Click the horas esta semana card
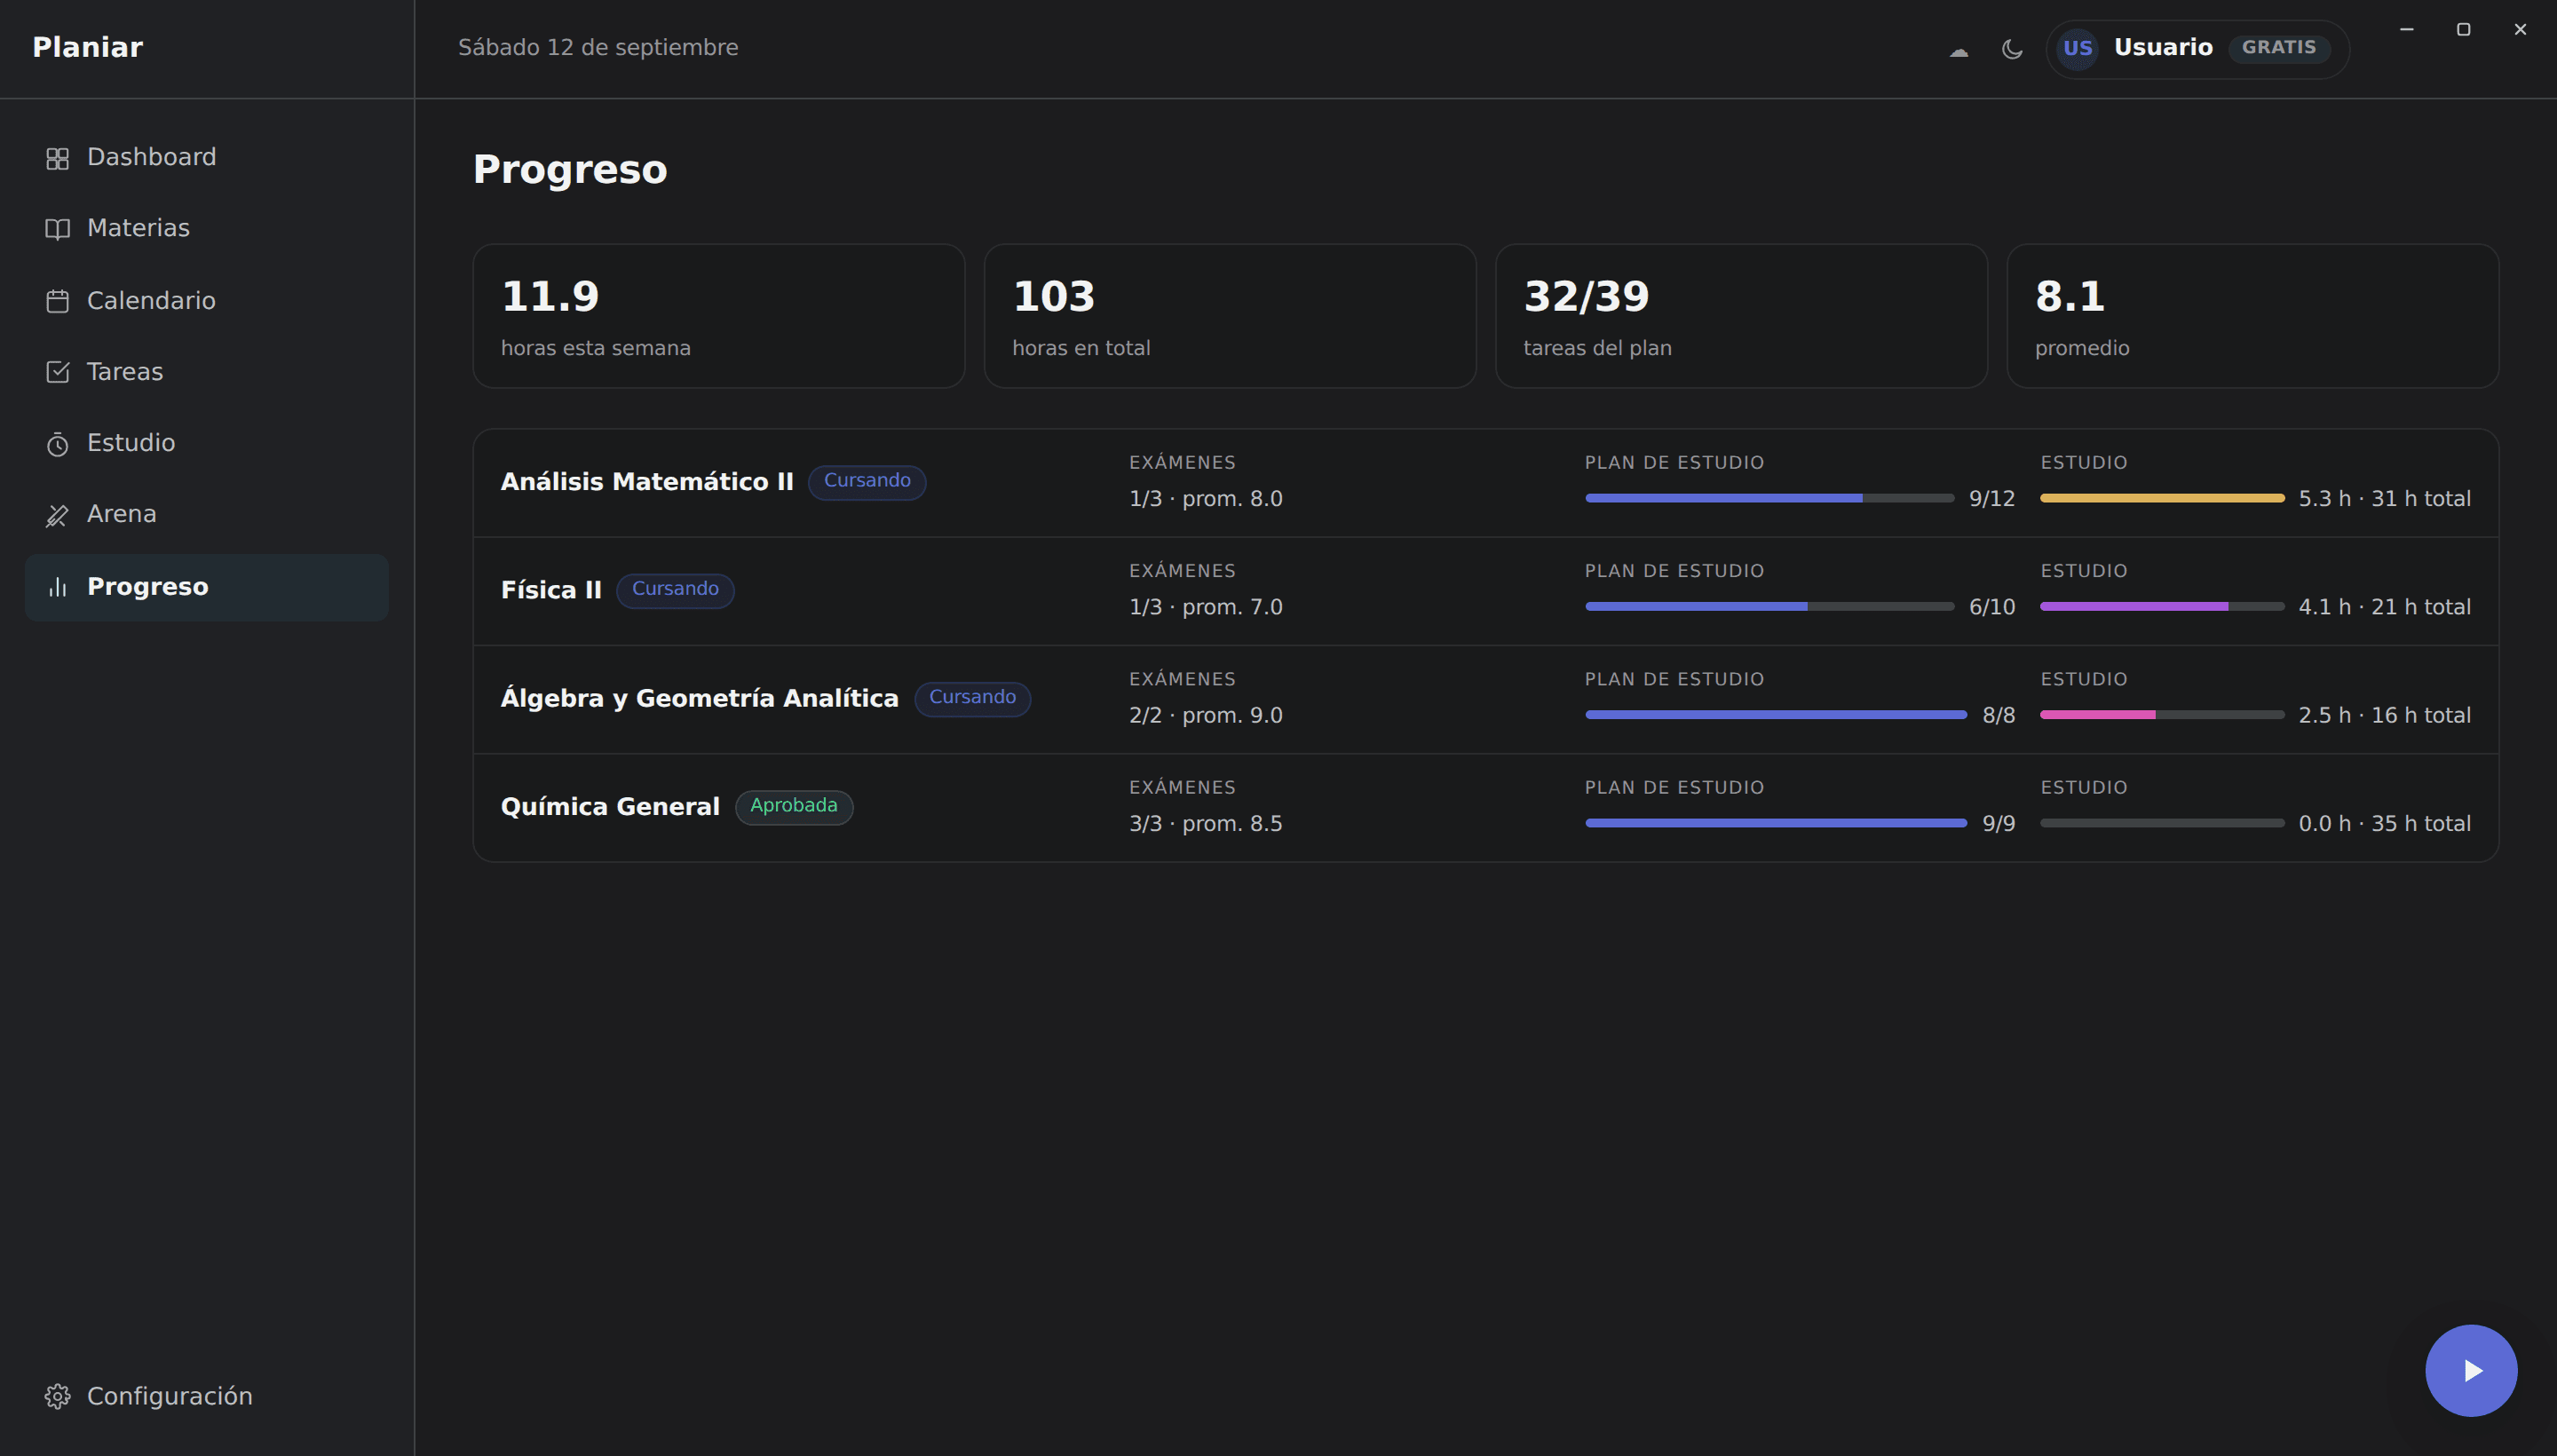This screenshot has width=2557, height=1456. pyautogui.click(x=718, y=316)
